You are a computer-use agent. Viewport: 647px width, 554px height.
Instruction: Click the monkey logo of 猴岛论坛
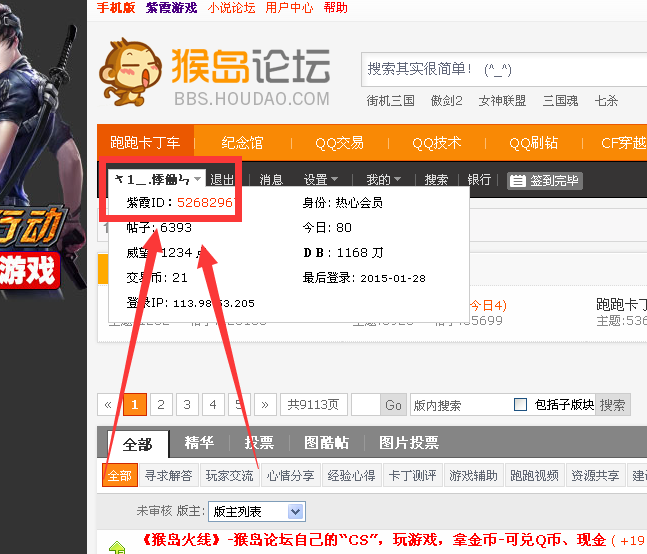(x=130, y=73)
